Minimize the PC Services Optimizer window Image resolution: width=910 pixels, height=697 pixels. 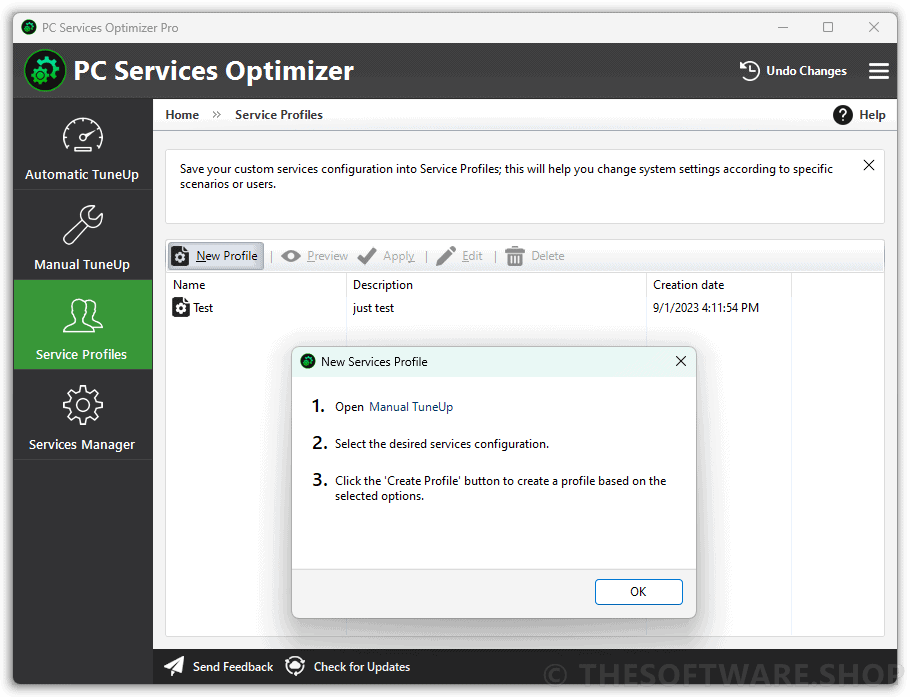783,27
